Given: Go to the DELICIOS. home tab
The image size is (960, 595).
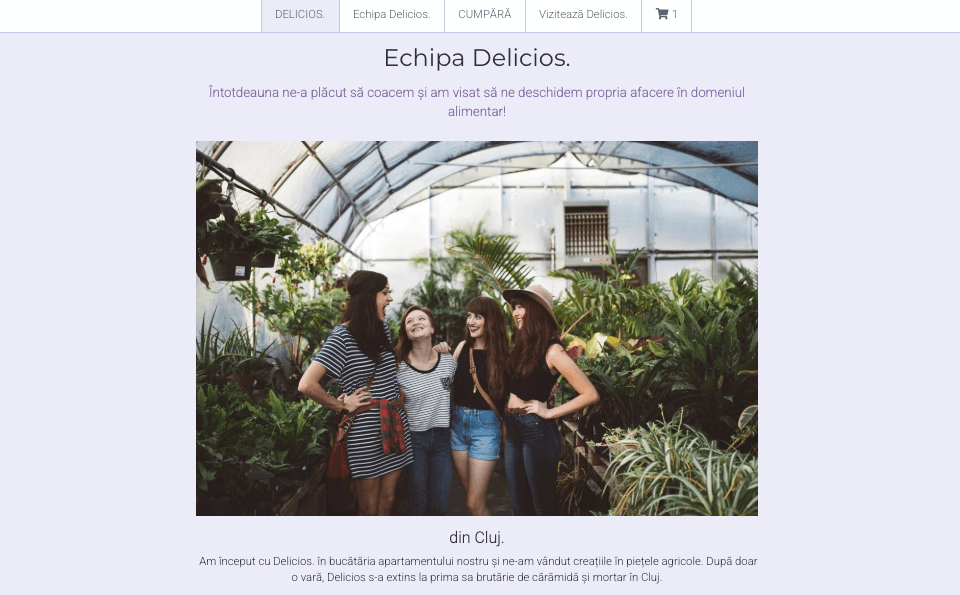Looking at the screenshot, I should click(x=300, y=15).
